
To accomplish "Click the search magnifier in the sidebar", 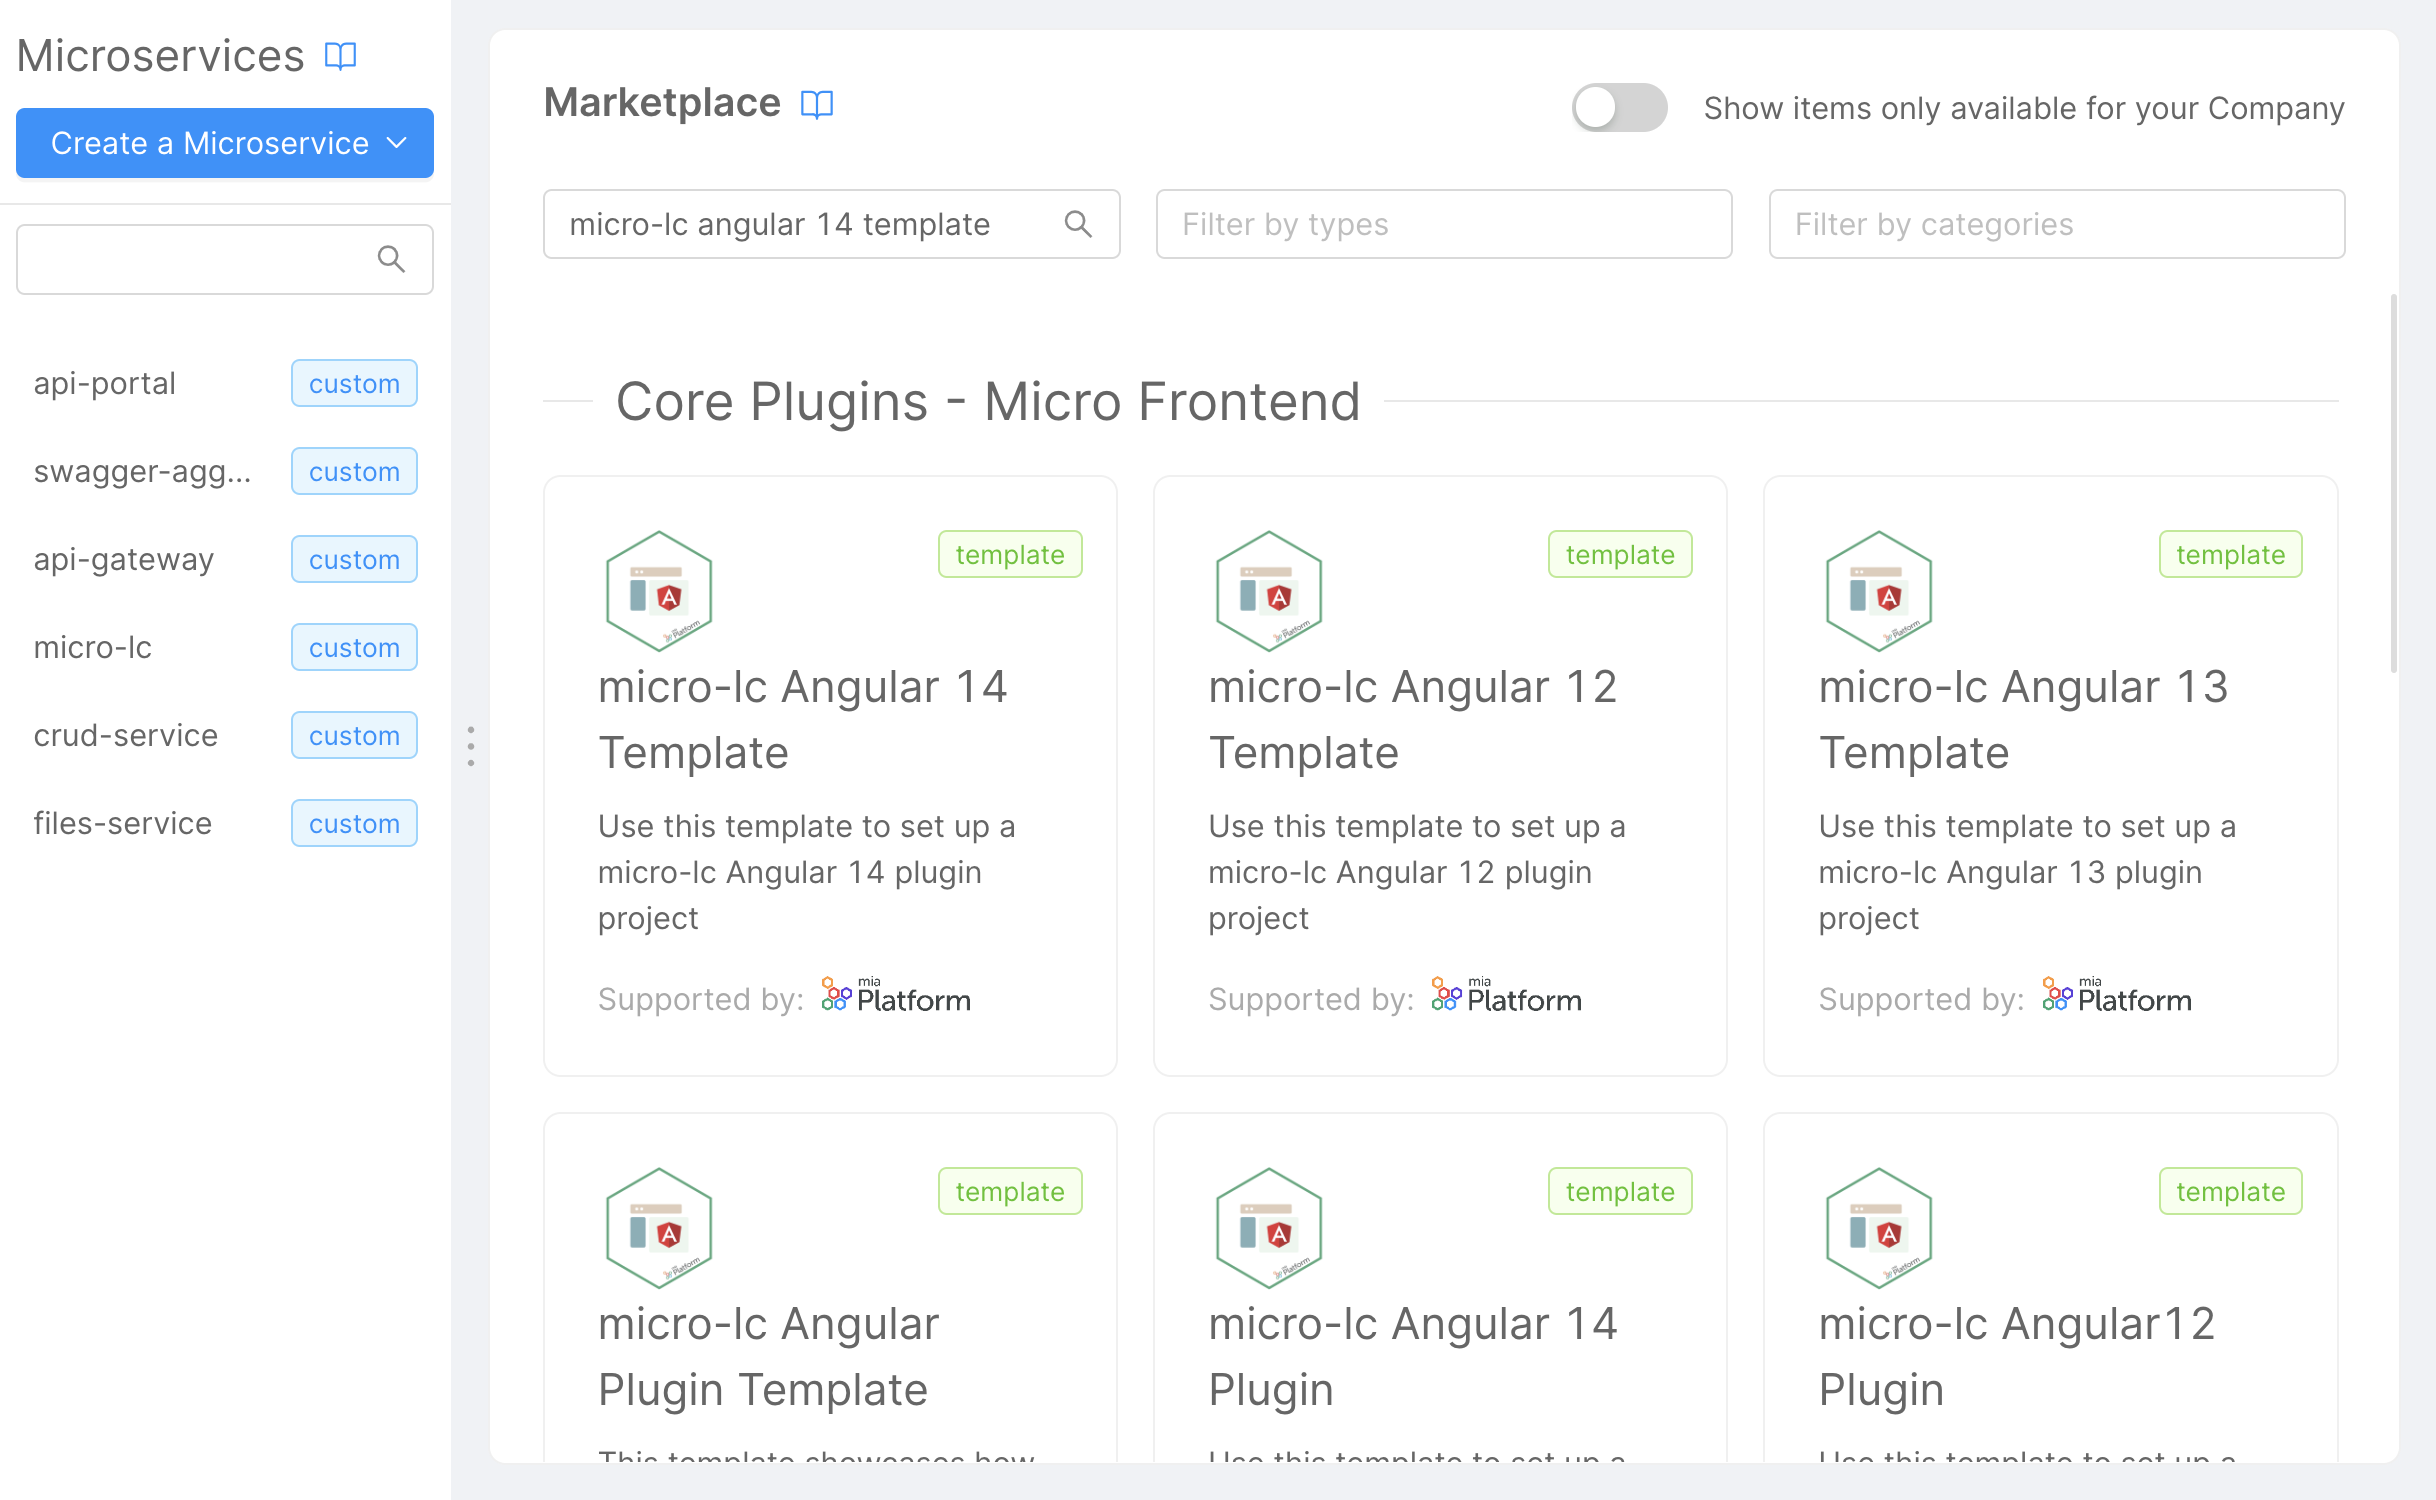I will pyautogui.click(x=391, y=259).
